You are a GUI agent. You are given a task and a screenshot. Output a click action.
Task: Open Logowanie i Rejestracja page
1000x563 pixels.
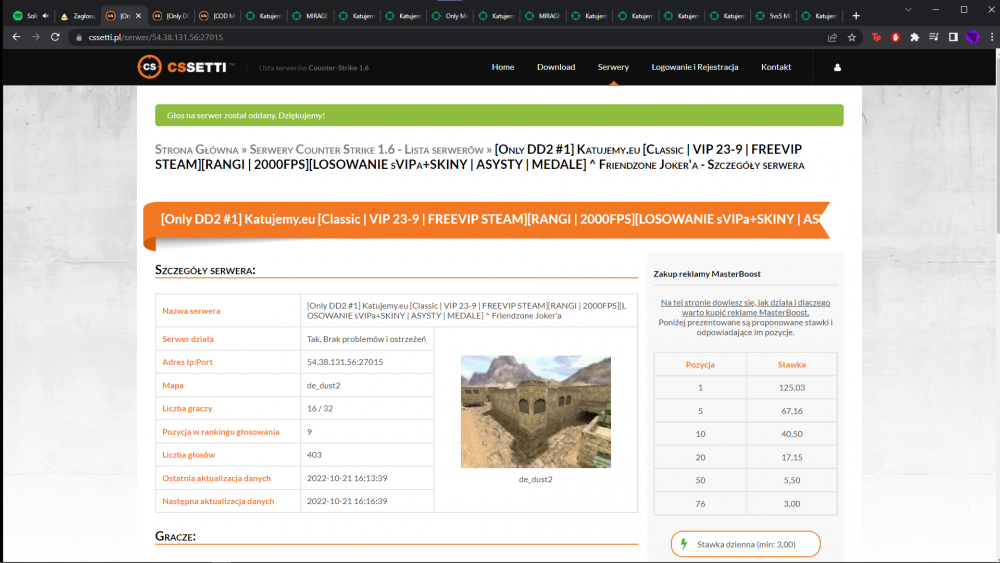(695, 67)
